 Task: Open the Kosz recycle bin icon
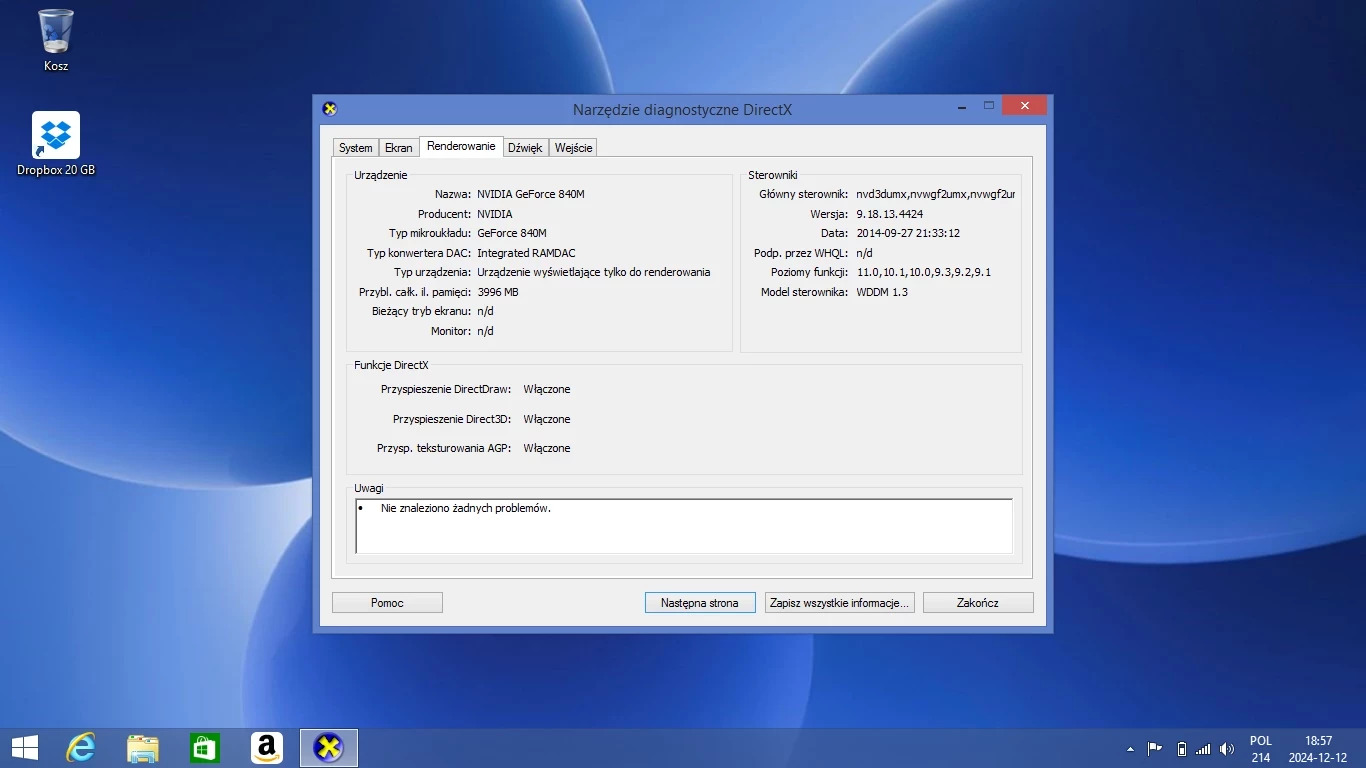point(56,40)
